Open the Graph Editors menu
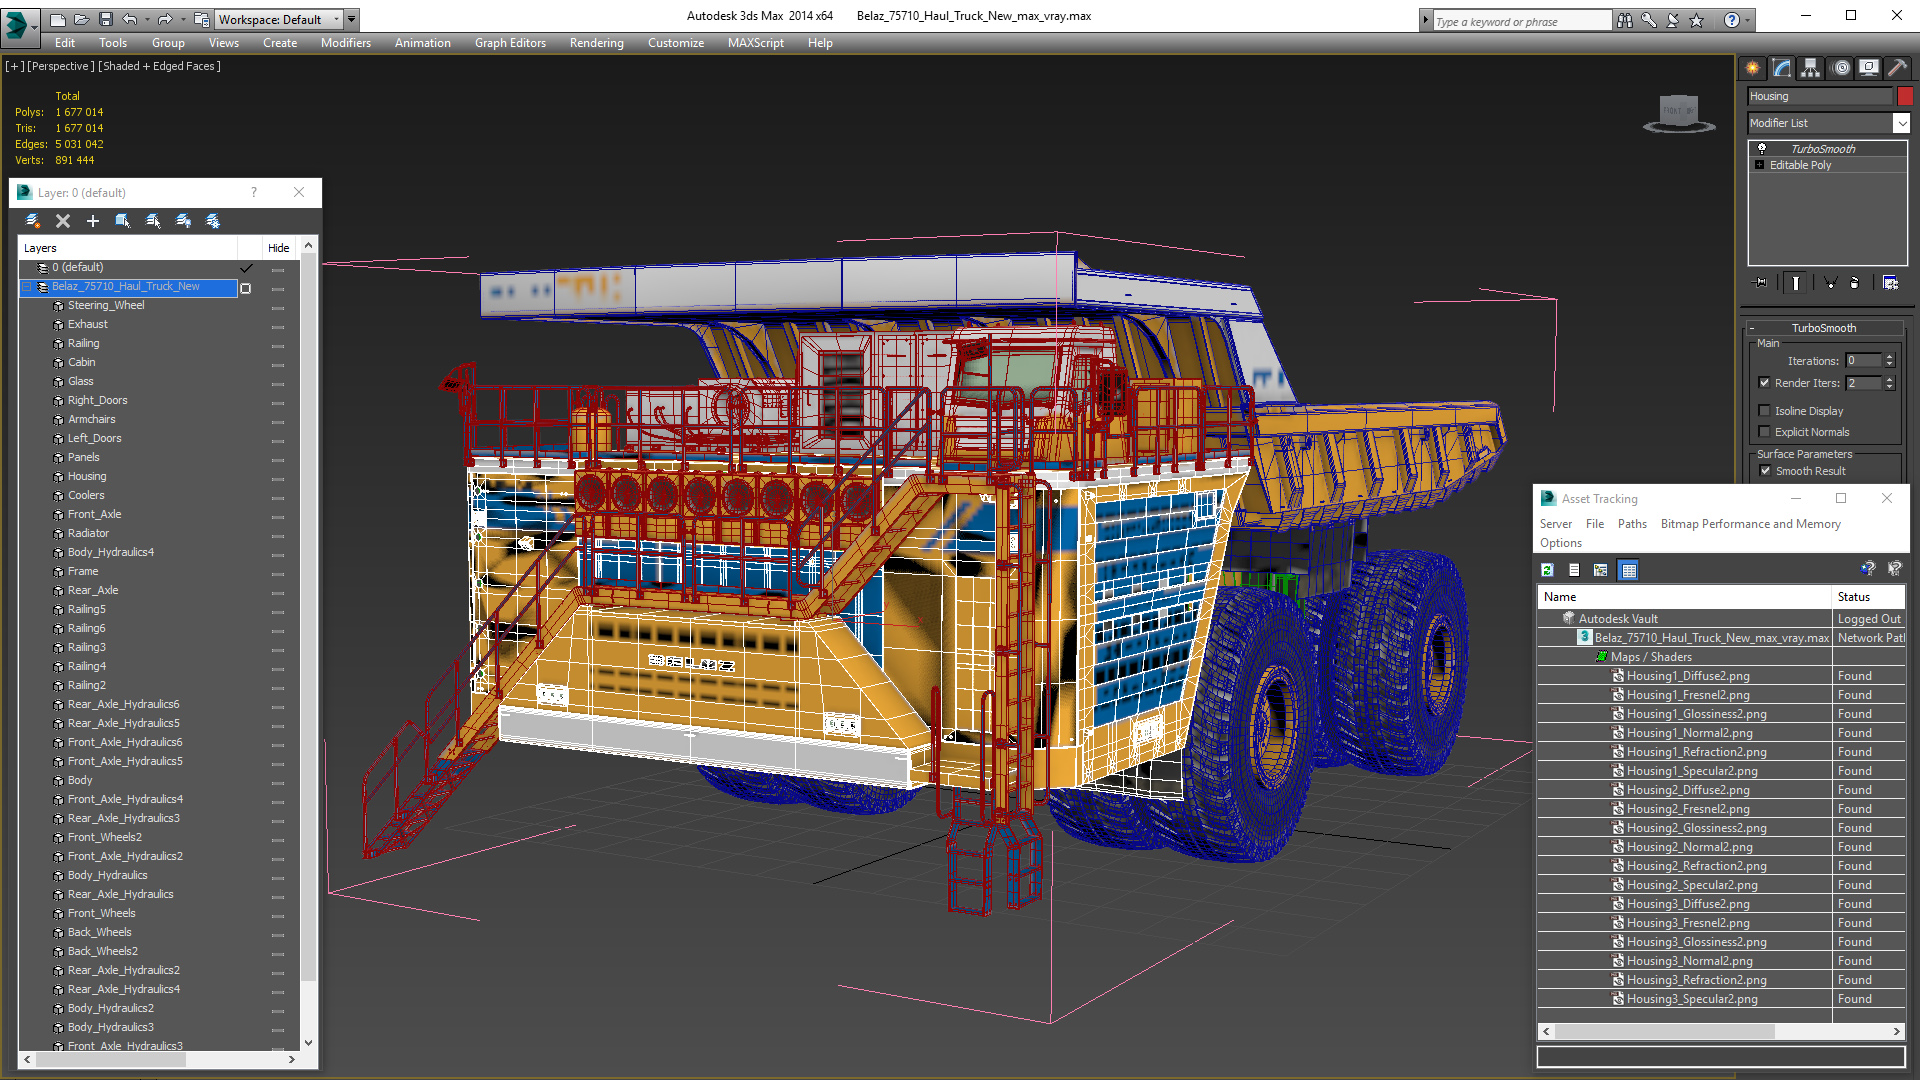1920x1080 pixels. click(x=510, y=43)
